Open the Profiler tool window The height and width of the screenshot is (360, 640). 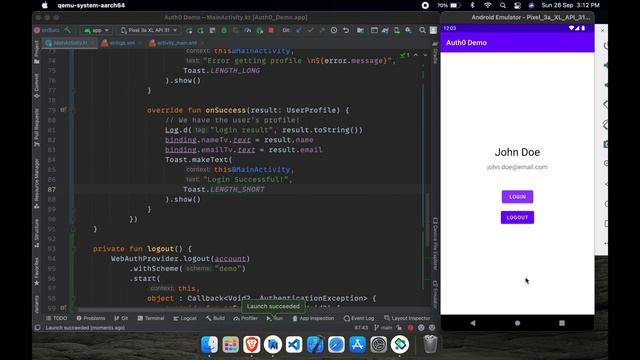click(245, 318)
